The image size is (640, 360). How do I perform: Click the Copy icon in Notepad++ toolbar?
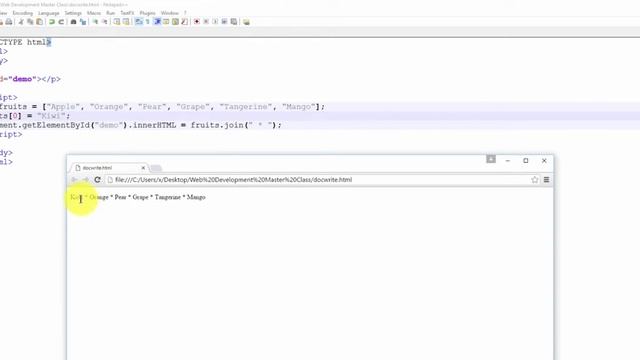coord(30,22)
